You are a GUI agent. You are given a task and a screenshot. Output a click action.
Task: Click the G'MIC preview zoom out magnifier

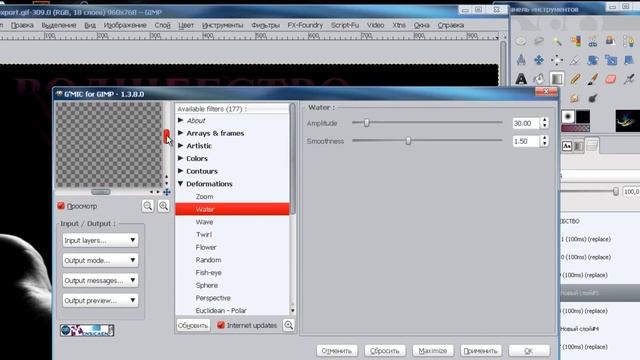click(x=148, y=206)
